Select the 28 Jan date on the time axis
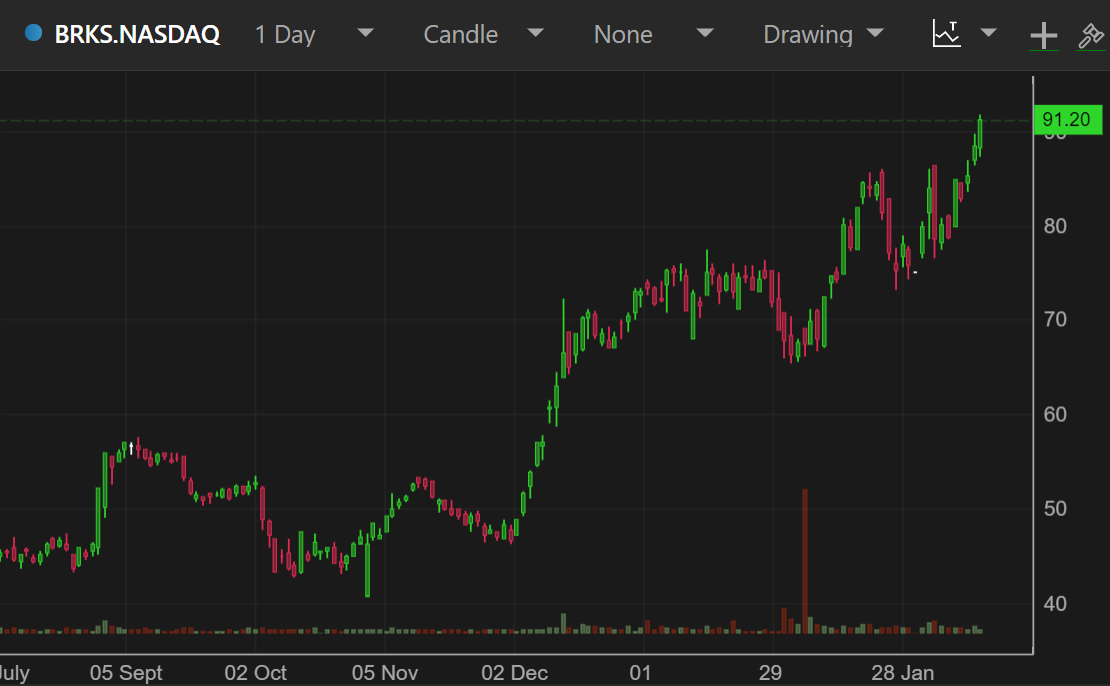This screenshot has width=1110, height=686. [x=902, y=672]
